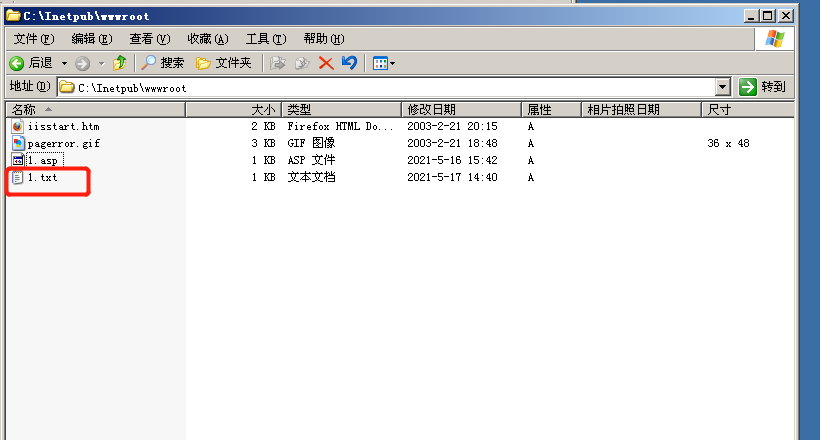This screenshot has width=820, height=440.
Task: Click the pagerror.gif file name
Action: click(63, 143)
